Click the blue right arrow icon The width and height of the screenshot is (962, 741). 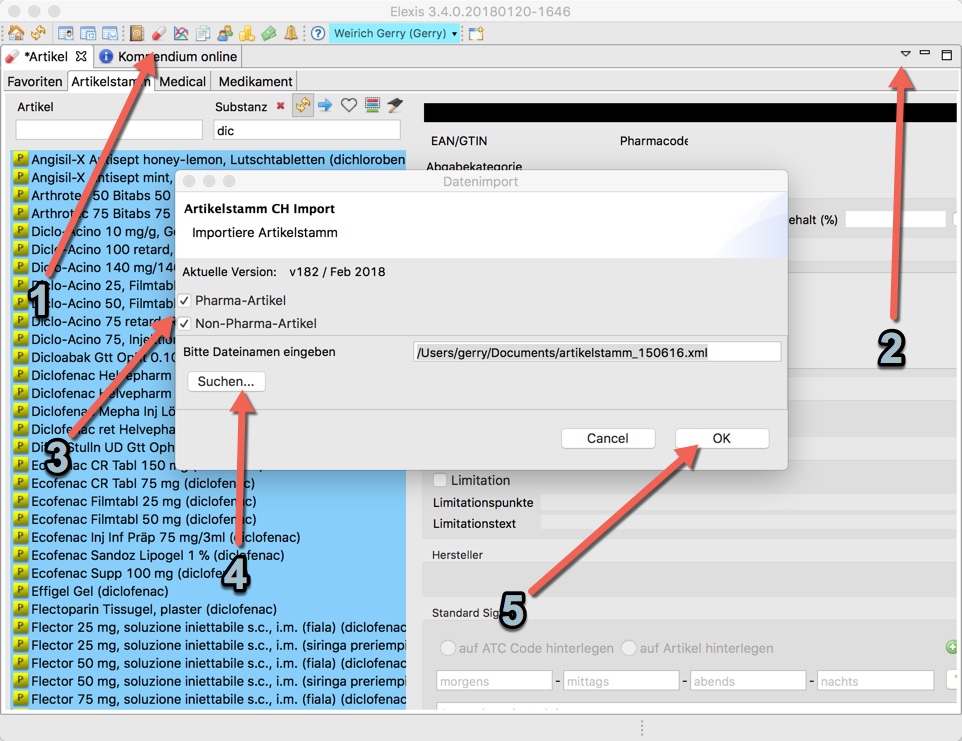pos(325,106)
